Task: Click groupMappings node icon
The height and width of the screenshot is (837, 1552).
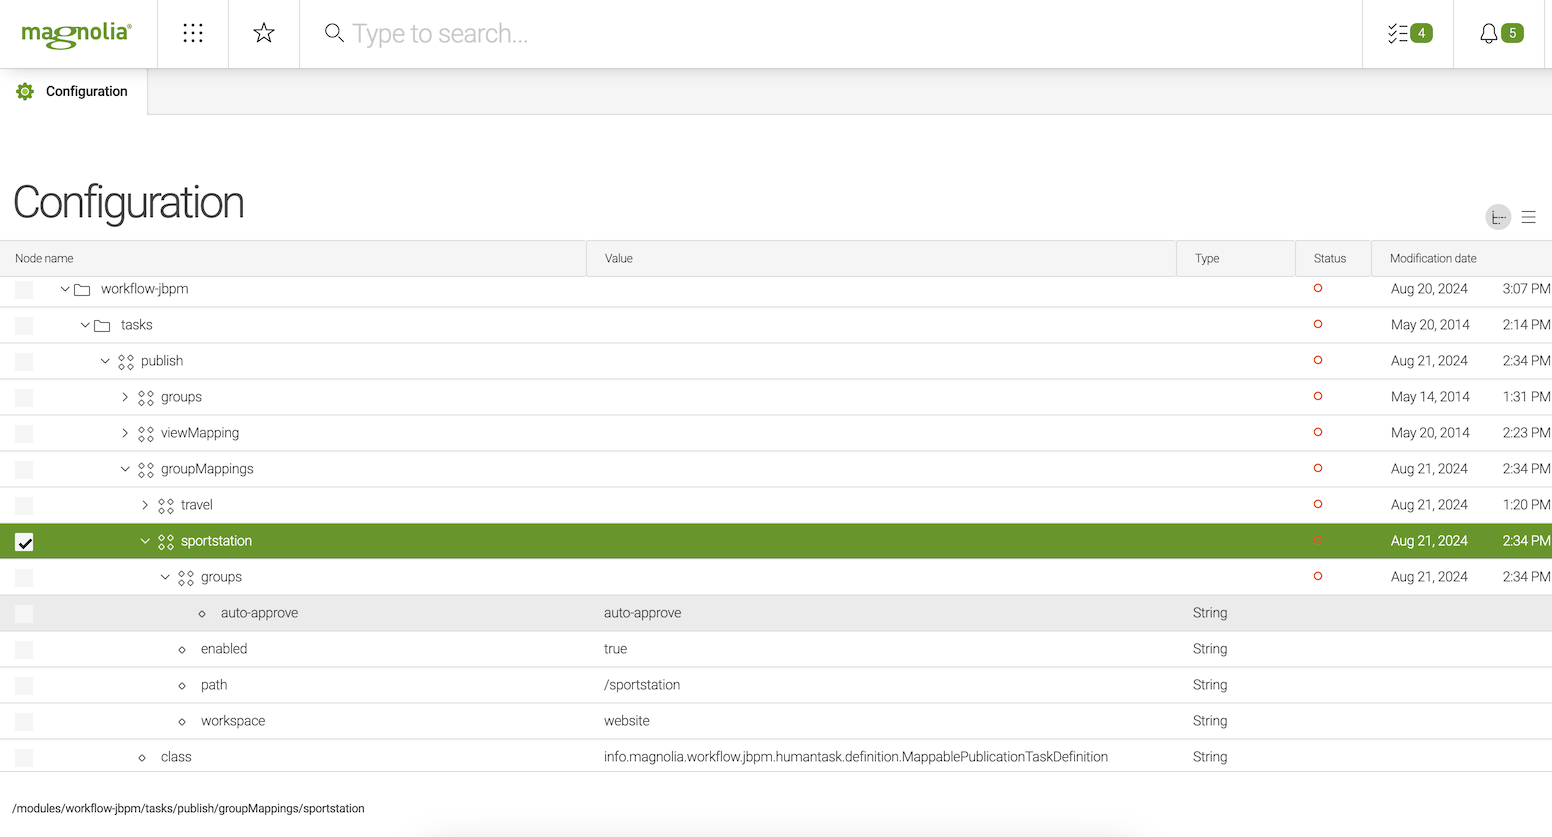Action: point(146,470)
